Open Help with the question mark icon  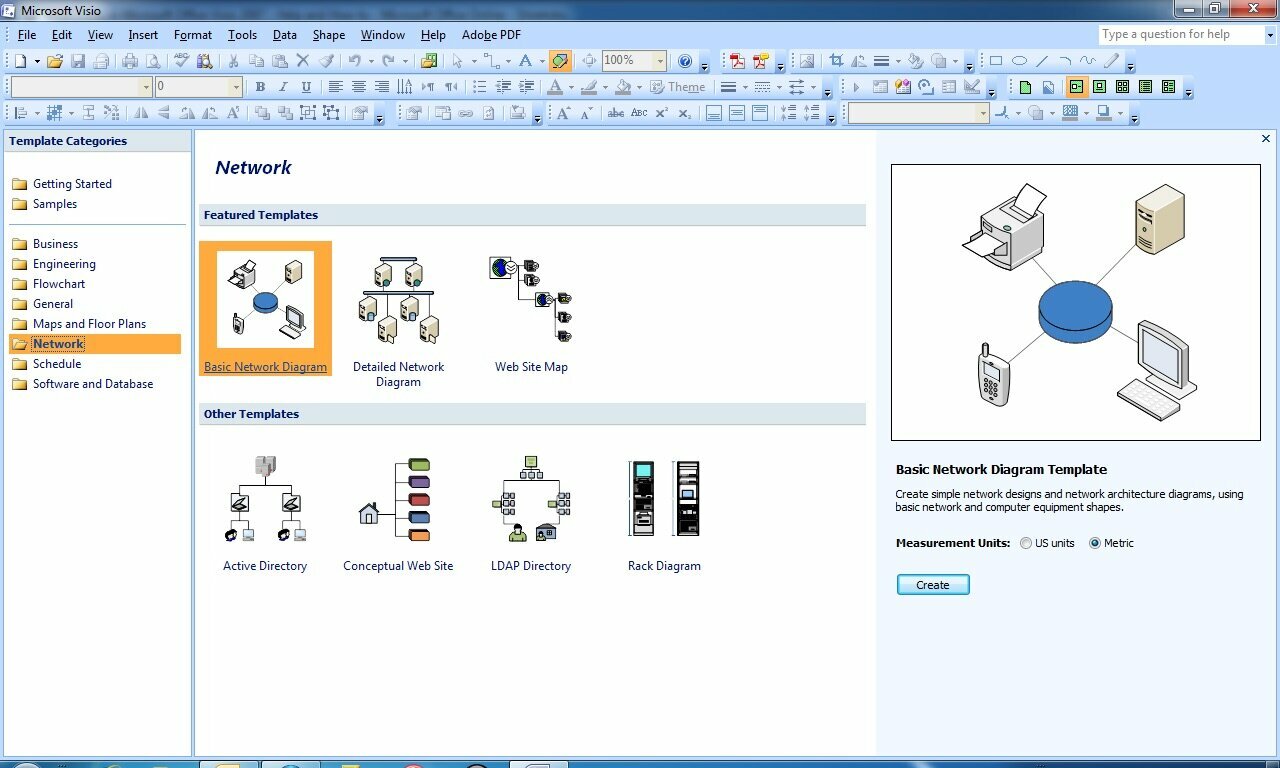point(685,61)
